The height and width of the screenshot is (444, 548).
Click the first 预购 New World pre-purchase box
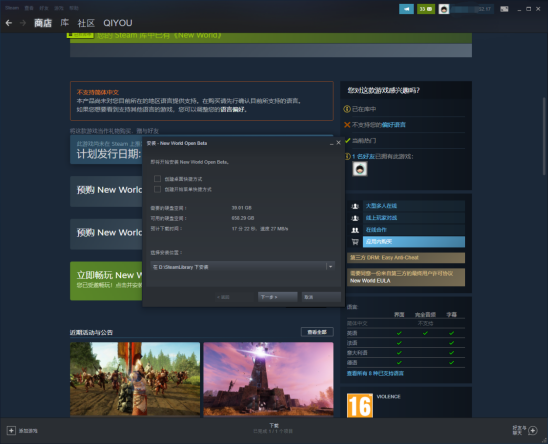(106, 191)
